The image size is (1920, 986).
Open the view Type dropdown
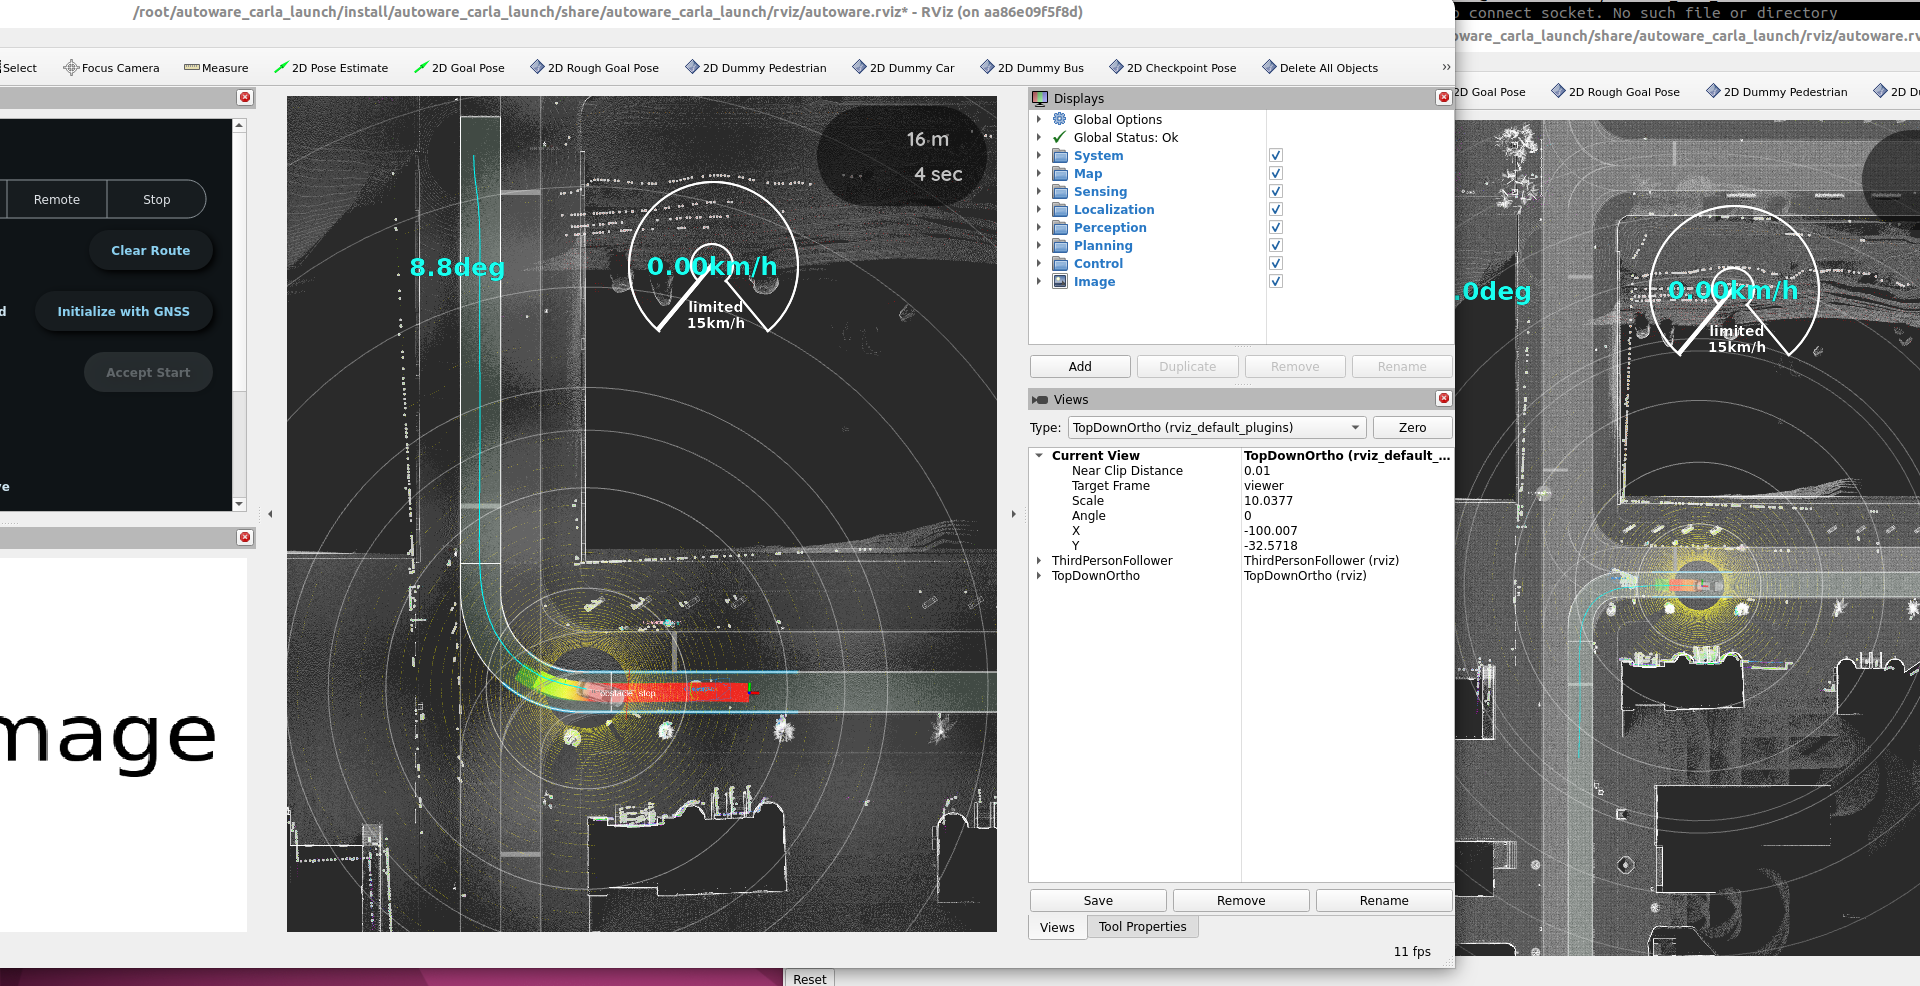point(1217,427)
